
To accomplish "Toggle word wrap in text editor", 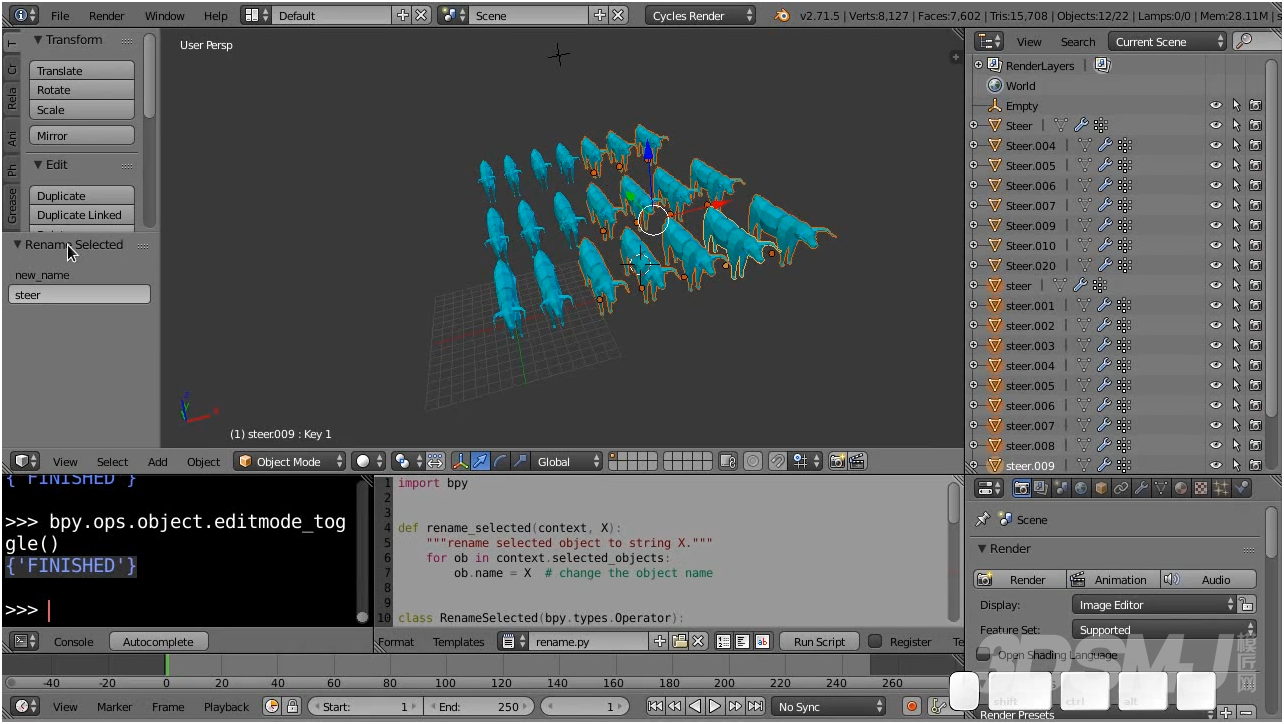I will pyautogui.click(x=743, y=641).
